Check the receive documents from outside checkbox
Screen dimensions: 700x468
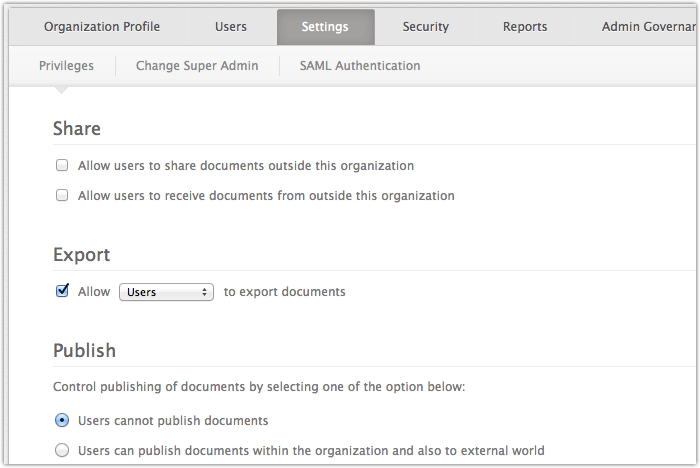(x=62, y=196)
